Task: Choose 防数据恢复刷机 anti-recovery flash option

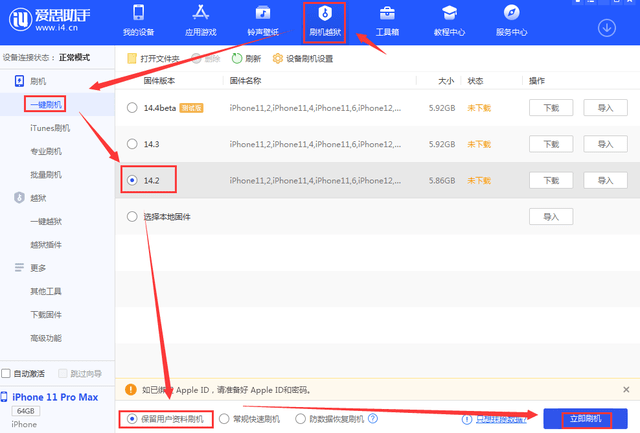Action: [300, 419]
